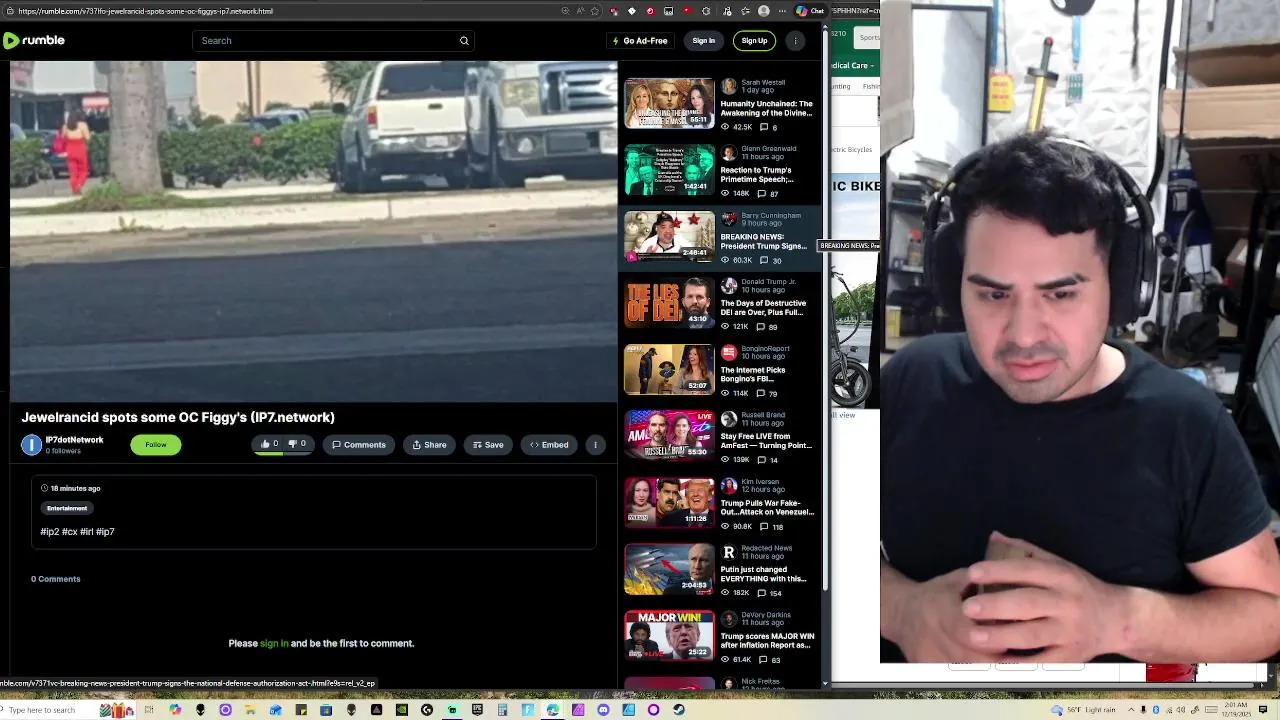Click the Task View taskbar icon
Screen dimensions: 1280x720
[x=149, y=710]
